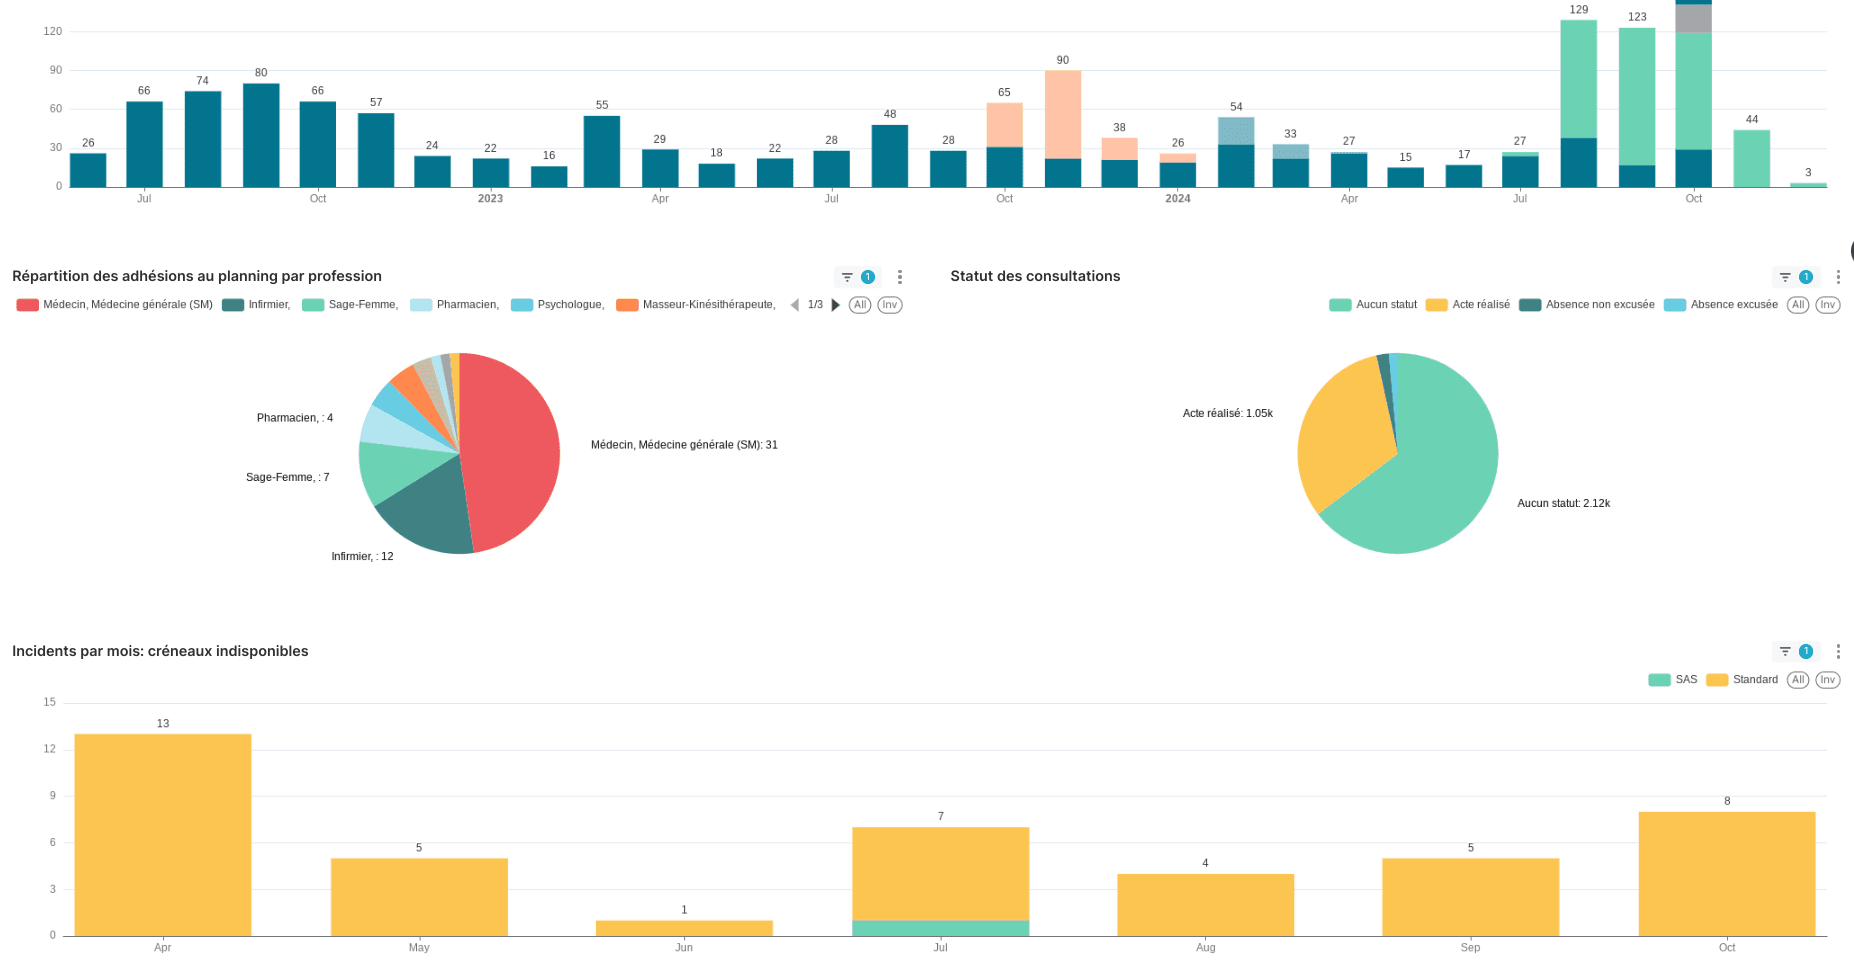Click 'Incidents par mois: créneaux indisponibles' title
Image resolution: width=1854 pixels, height=962 pixels.
click(x=160, y=651)
